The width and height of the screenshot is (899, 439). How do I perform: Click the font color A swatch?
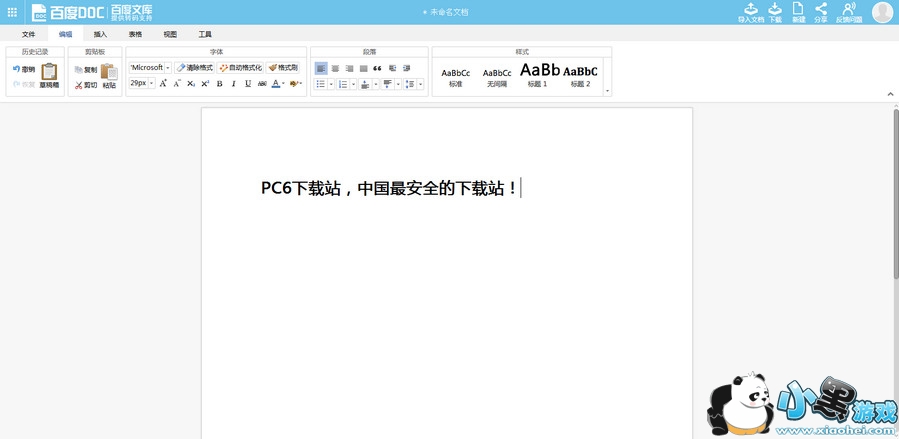coord(276,84)
